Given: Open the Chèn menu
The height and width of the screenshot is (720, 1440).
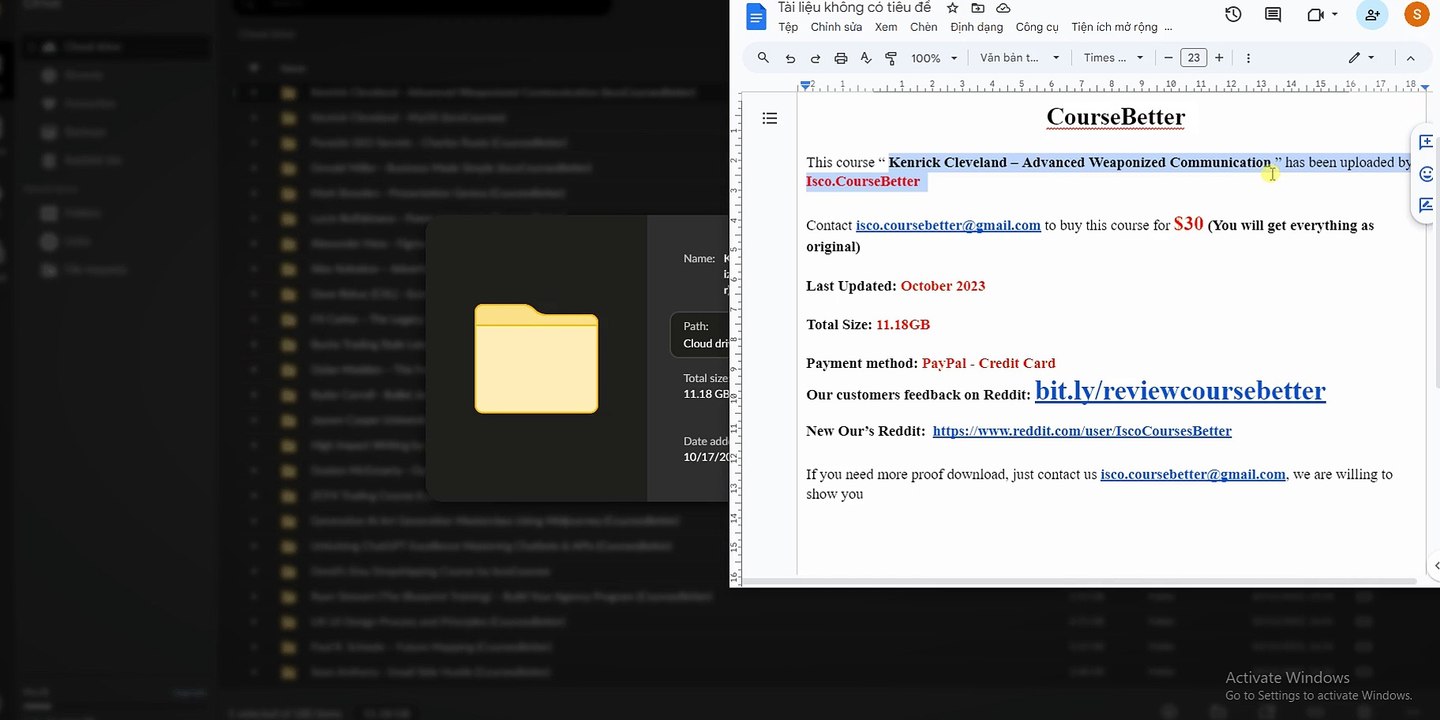Looking at the screenshot, I should tap(924, 28).
